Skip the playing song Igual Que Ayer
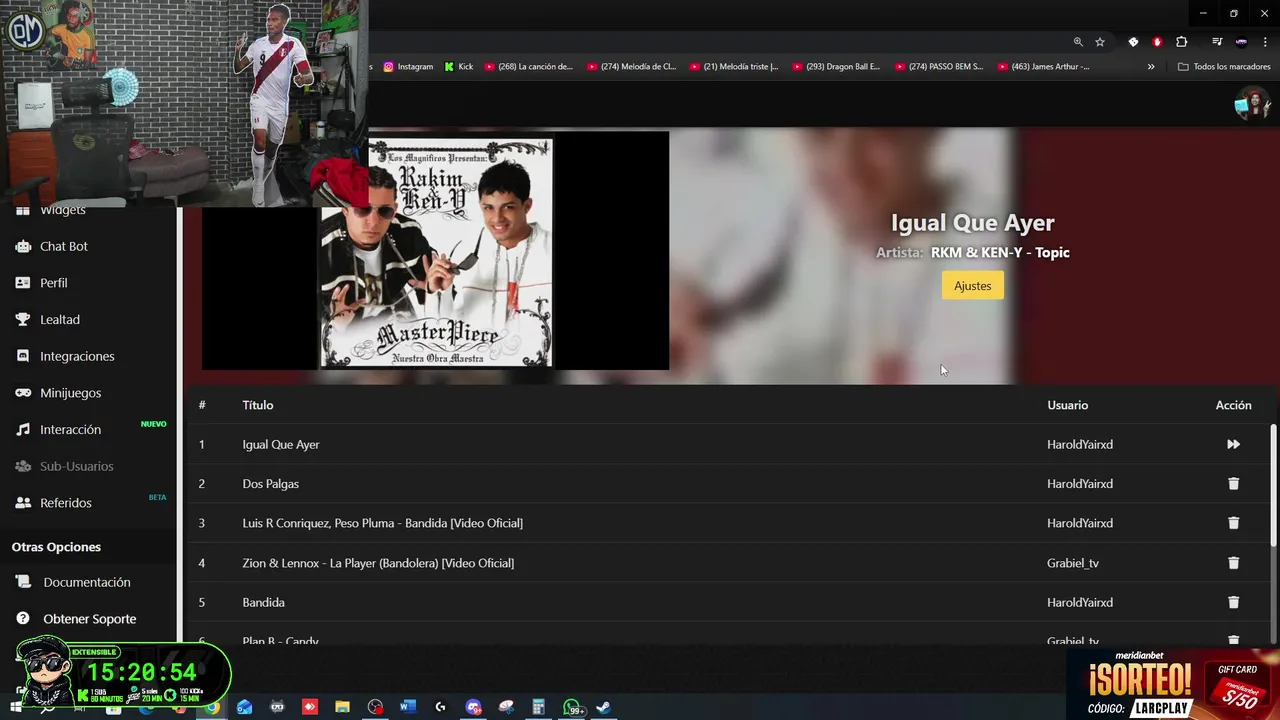This screenshot has height=720, width=1280. point(1233,444)
